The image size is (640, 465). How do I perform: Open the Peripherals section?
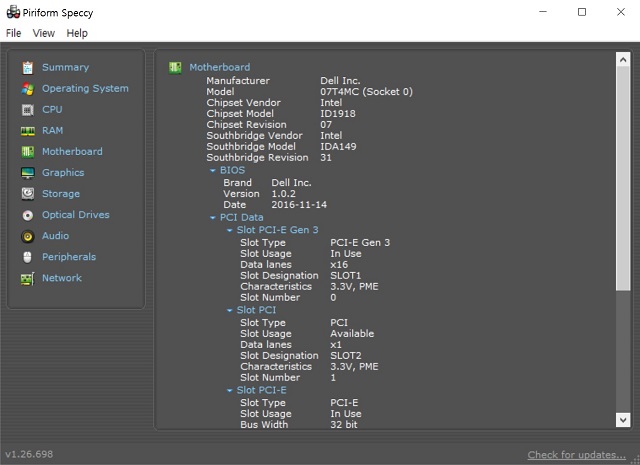[x=69, y=257]
